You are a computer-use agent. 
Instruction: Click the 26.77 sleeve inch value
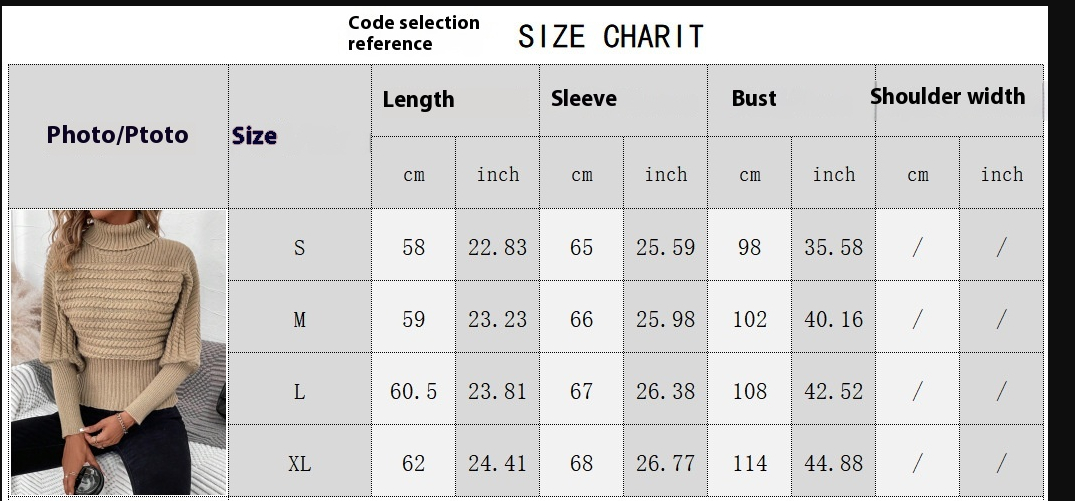pyautogui.click(x=666, y=463)
